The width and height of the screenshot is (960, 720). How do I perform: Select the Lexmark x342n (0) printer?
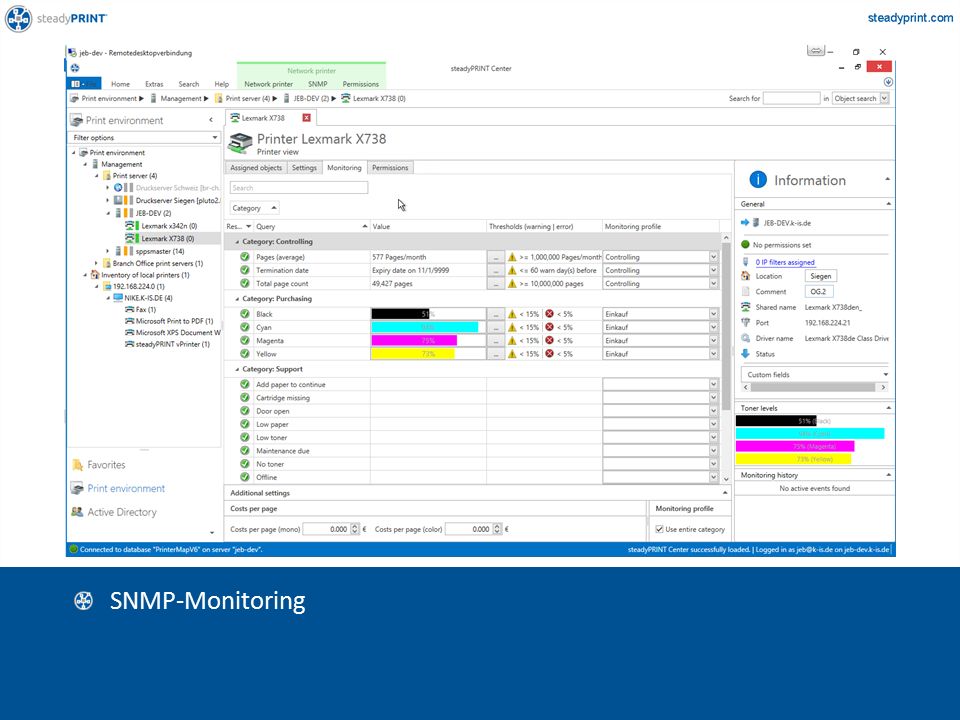169,226
